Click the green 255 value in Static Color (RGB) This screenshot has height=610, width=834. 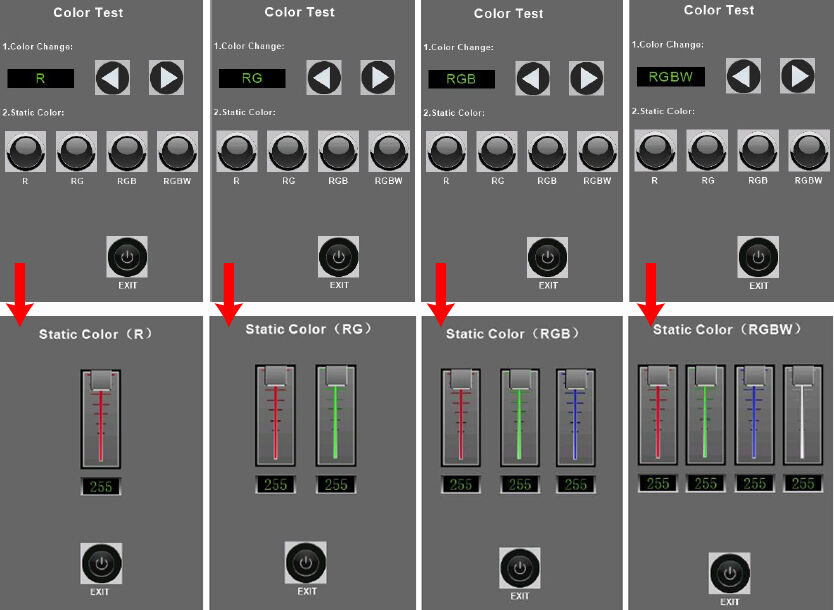pos(520,484)
